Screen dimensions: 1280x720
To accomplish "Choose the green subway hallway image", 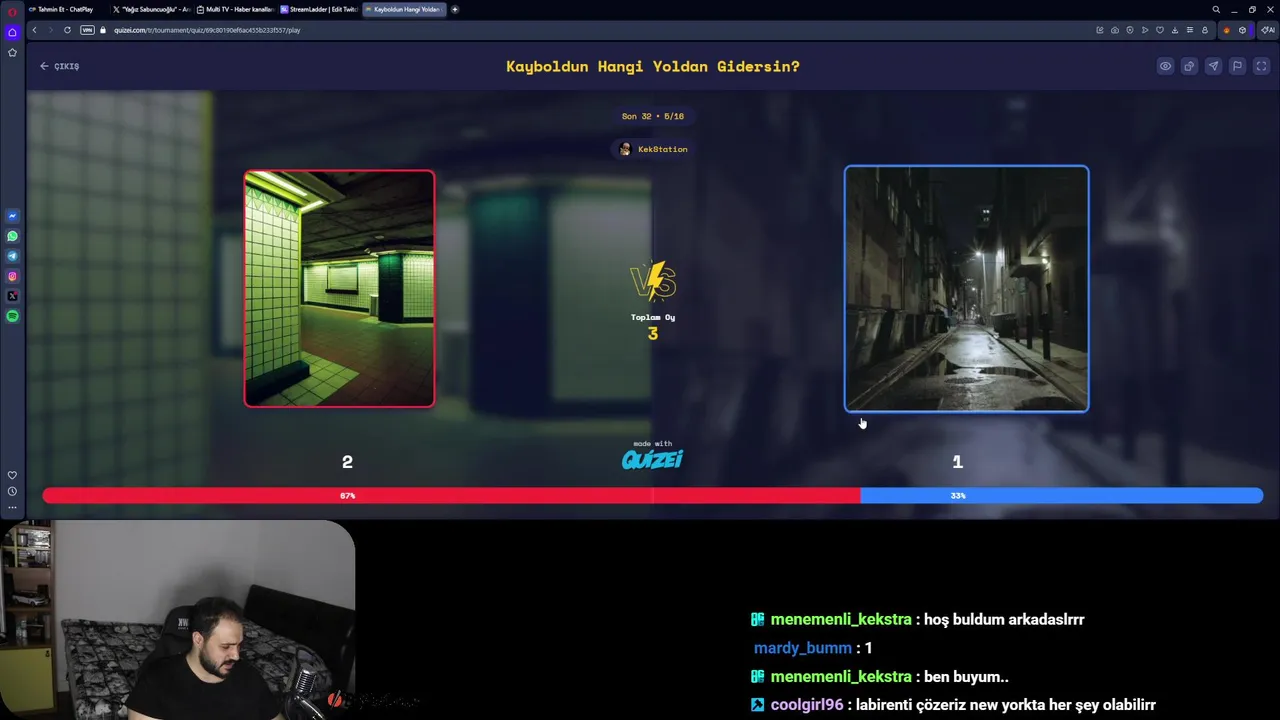I will [x=339, y=288].
